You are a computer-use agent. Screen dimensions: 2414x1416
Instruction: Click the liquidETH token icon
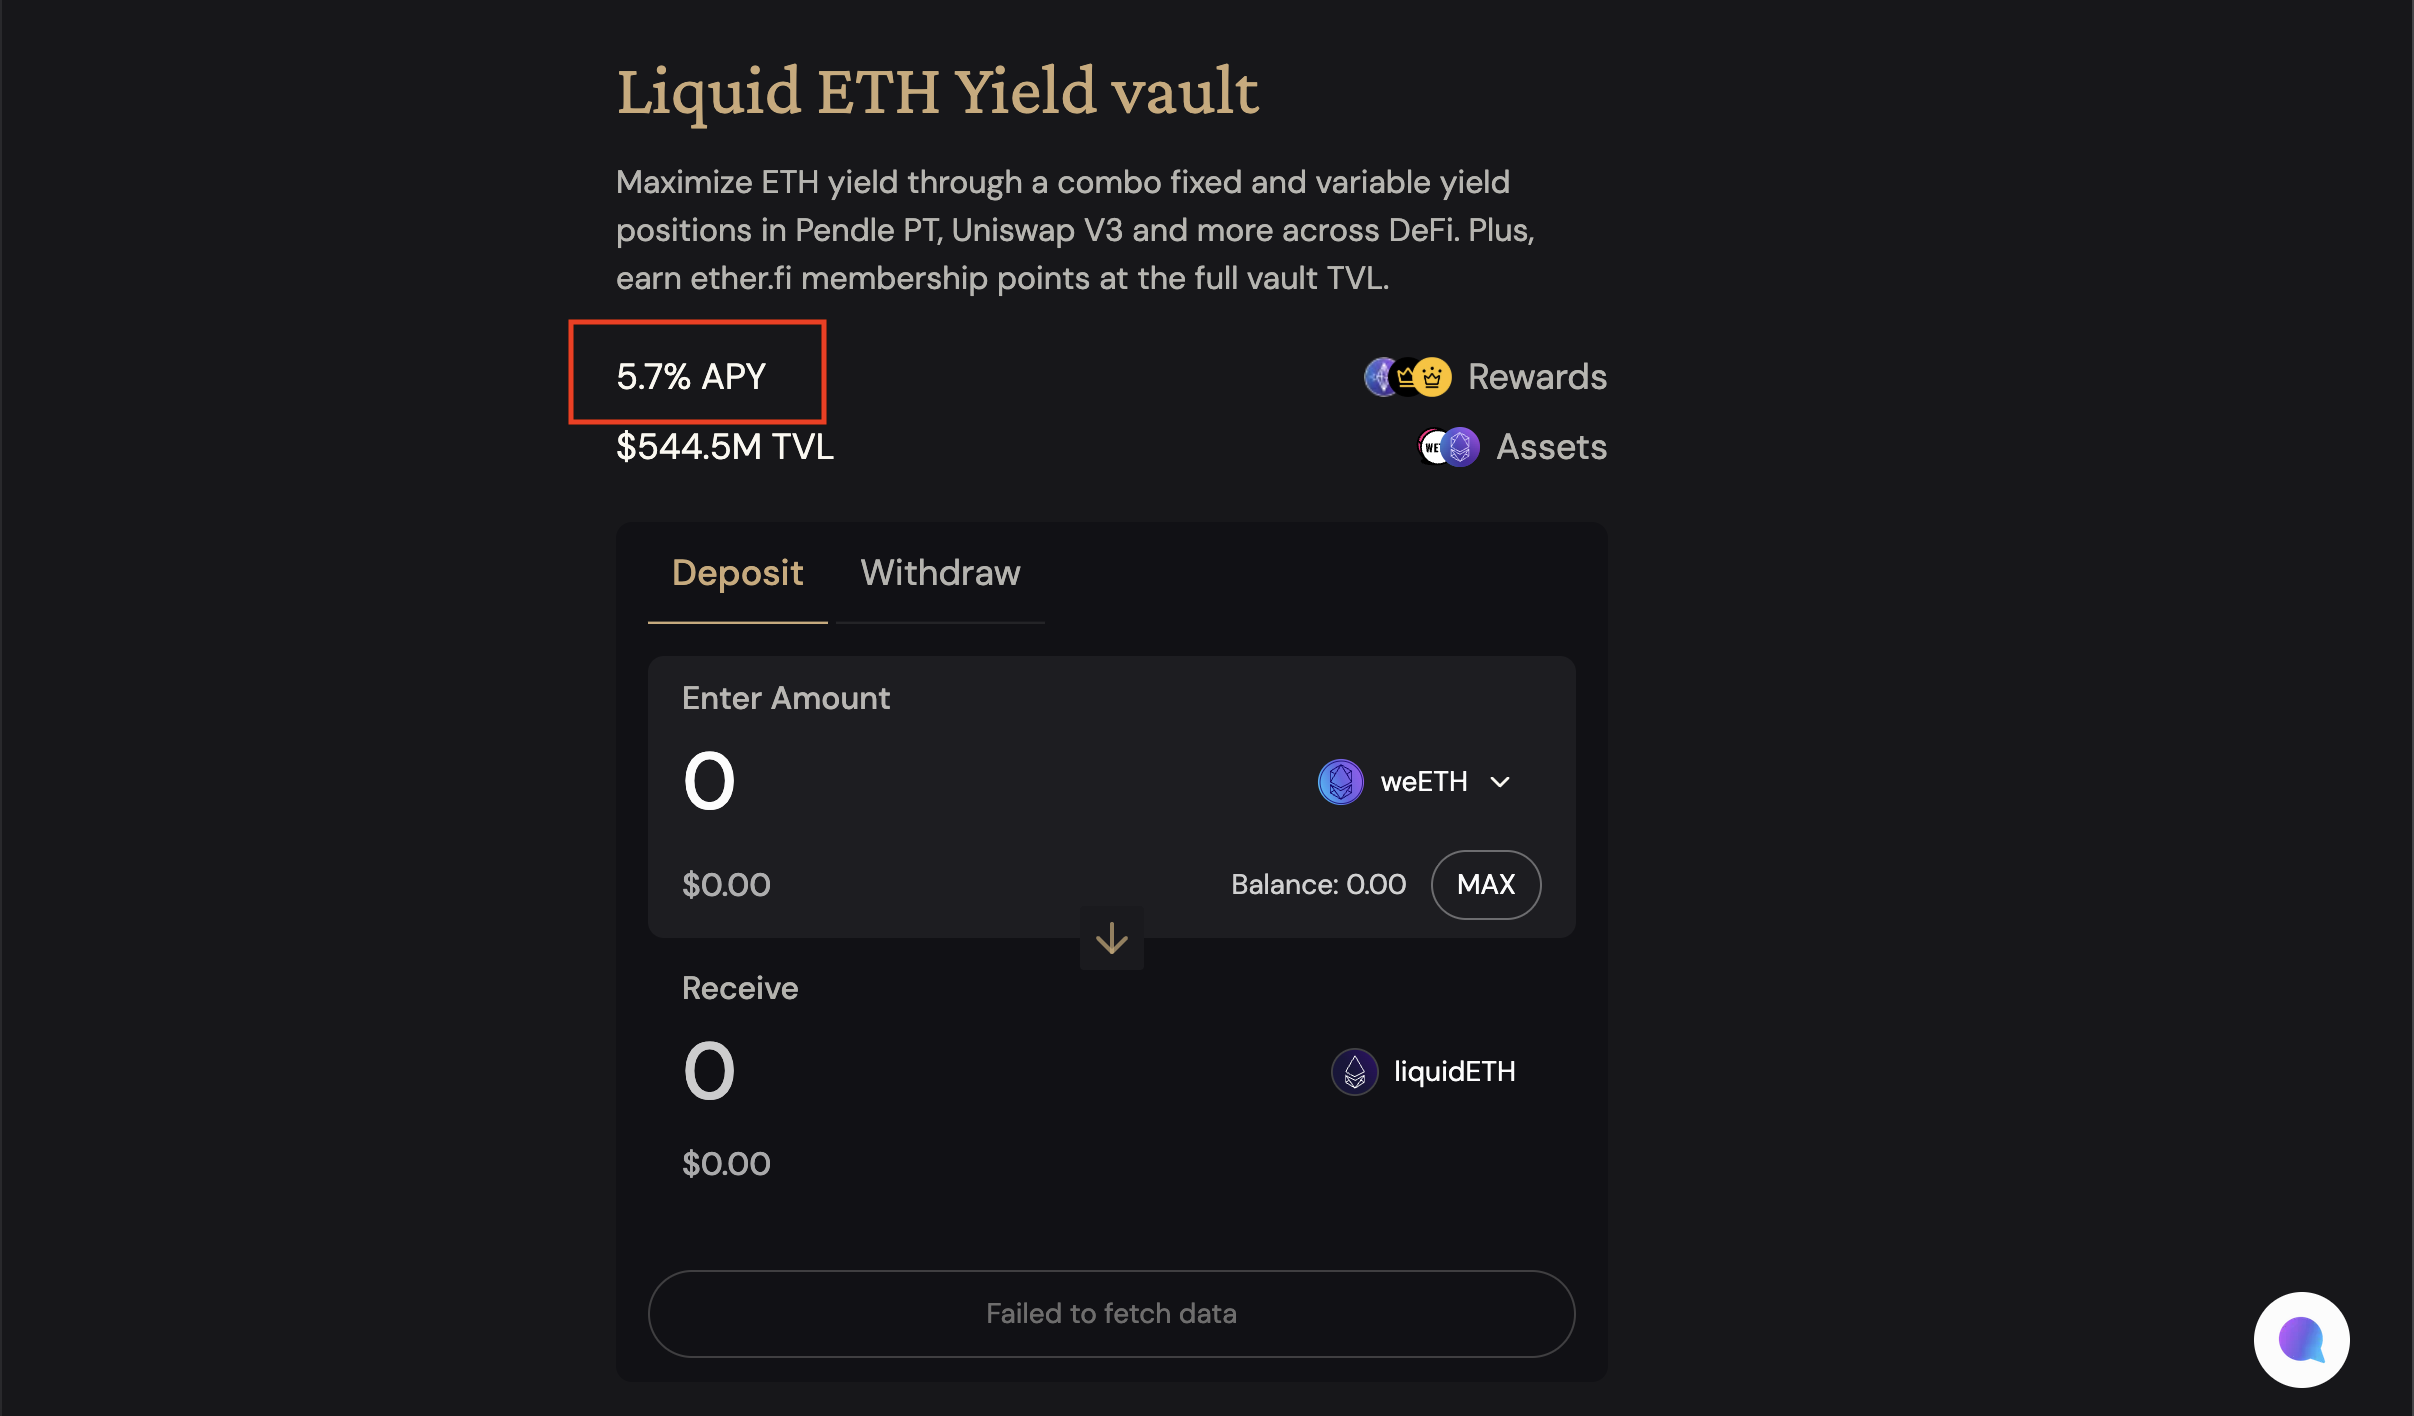(x=1355, y=1072)
